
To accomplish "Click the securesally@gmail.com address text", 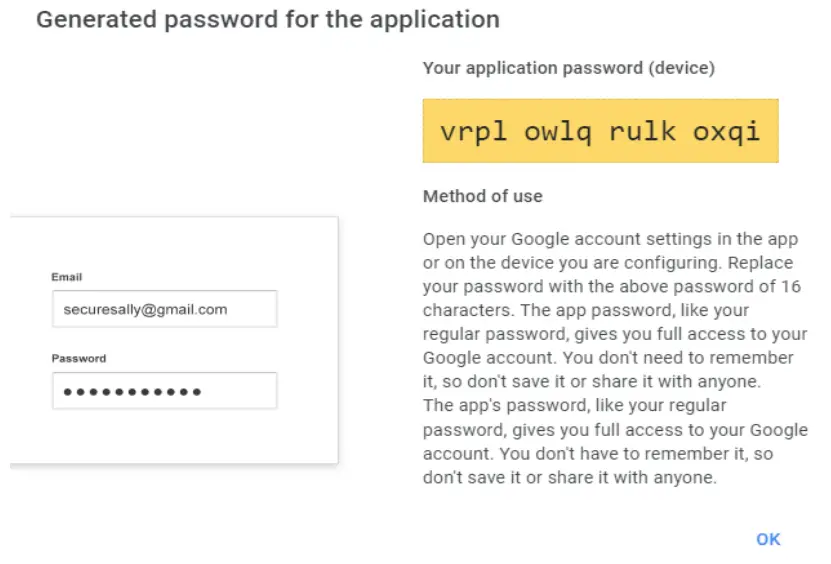I will (x=145, y=310).
